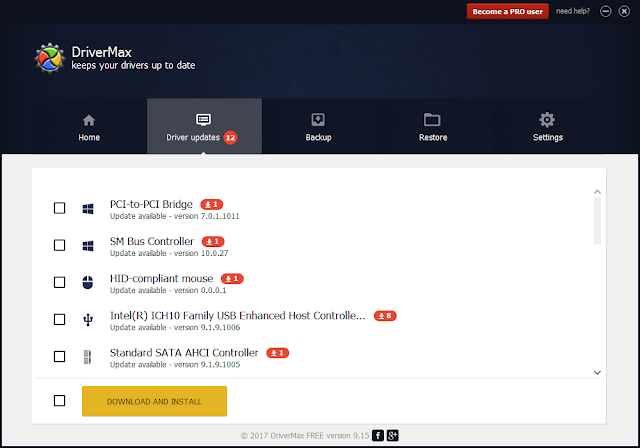Click the 'keeps your drivers up to date' tagline

pyautogui.click(x=133, y=65)
